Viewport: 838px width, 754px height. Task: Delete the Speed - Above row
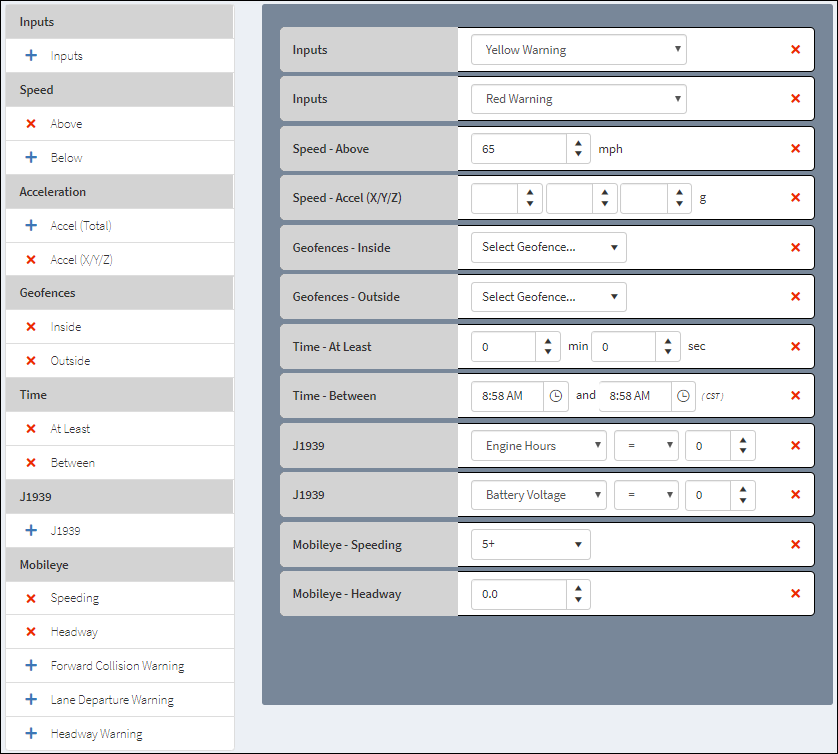[795, 148]
